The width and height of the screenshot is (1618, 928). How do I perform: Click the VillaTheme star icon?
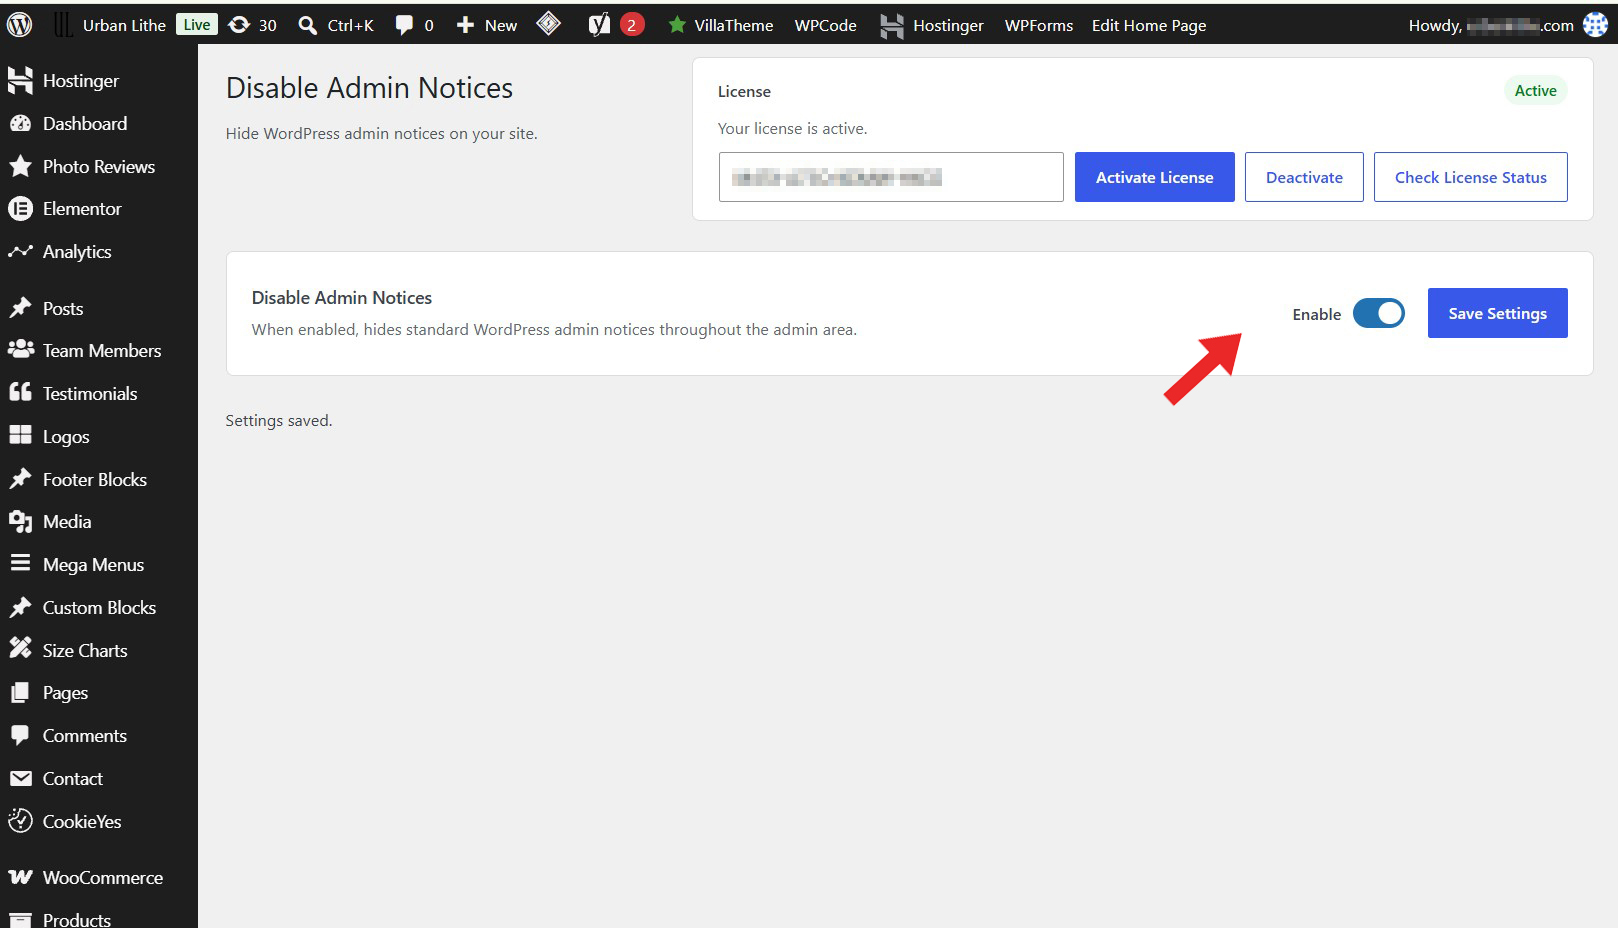(677, 25)
